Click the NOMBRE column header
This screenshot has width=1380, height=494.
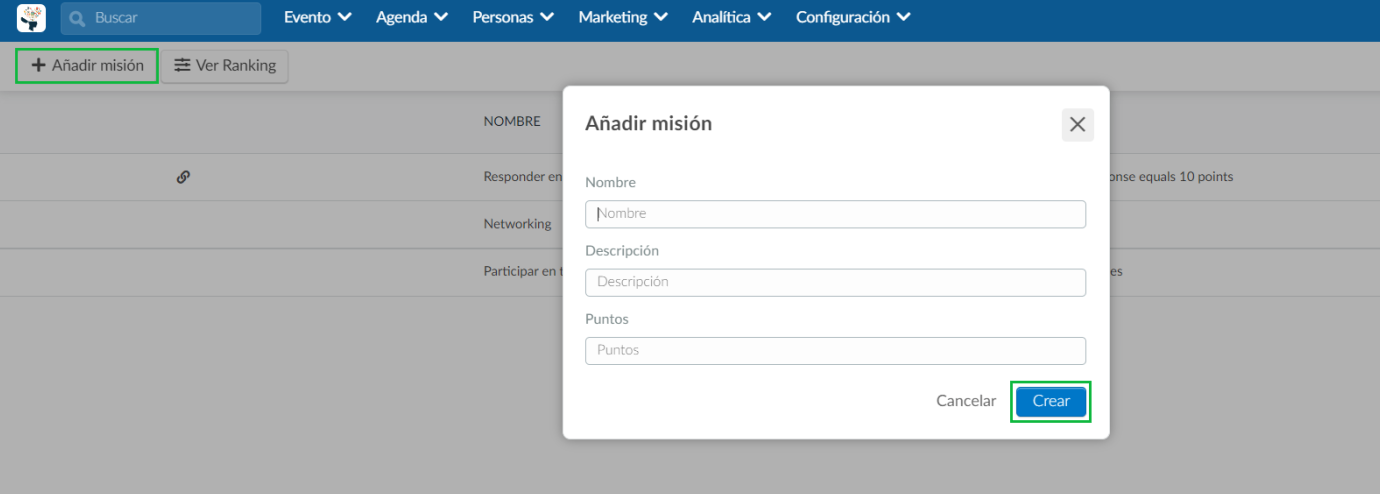512,121
